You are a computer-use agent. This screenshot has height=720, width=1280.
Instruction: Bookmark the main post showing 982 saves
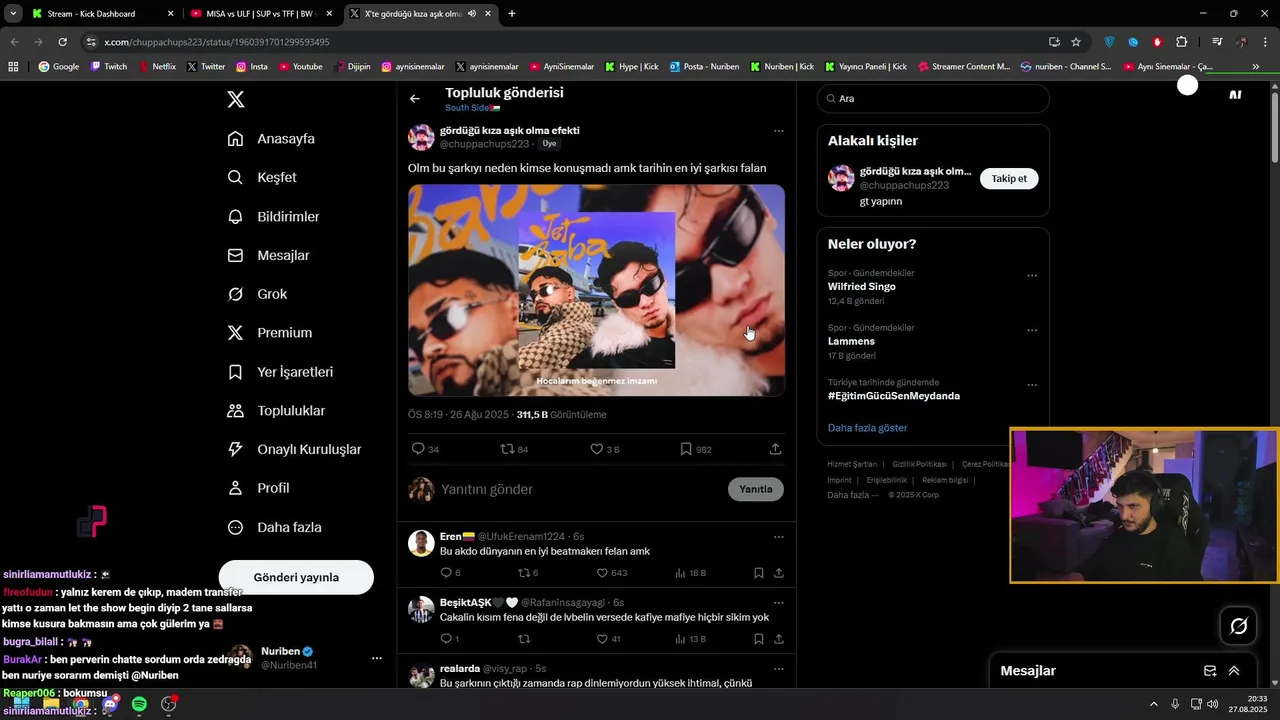[x=695, y=449]
